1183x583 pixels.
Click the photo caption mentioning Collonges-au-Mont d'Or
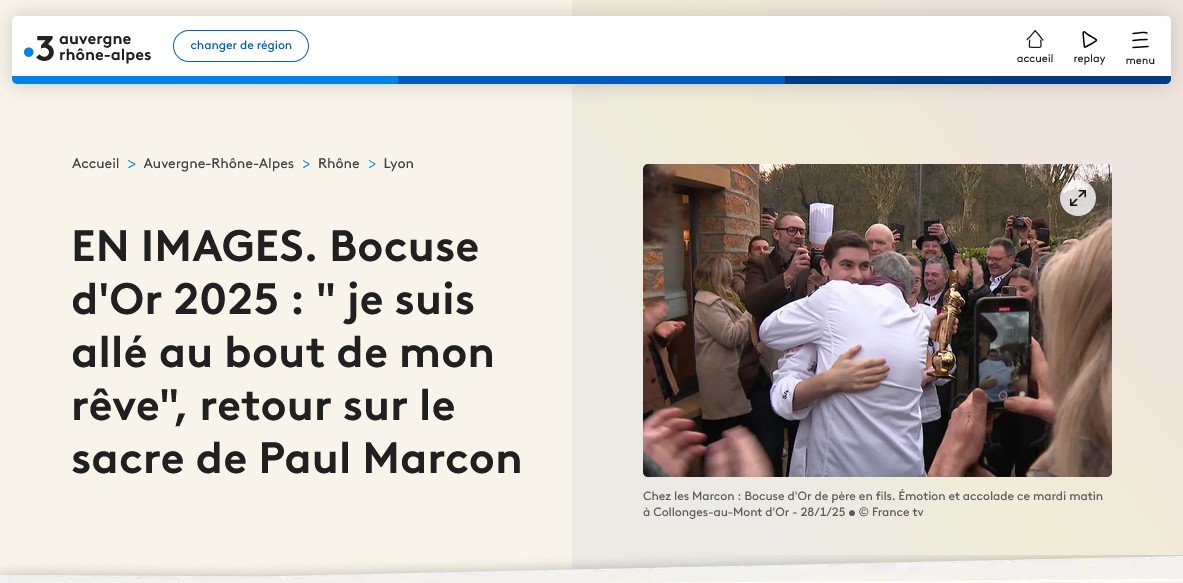pos(873,505)
